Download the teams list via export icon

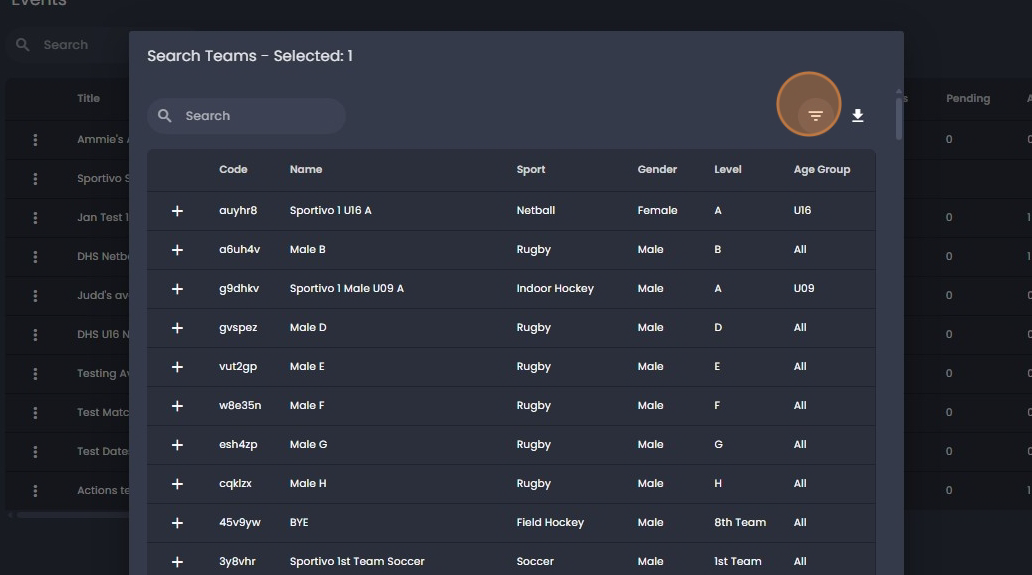tap(858, 116)
